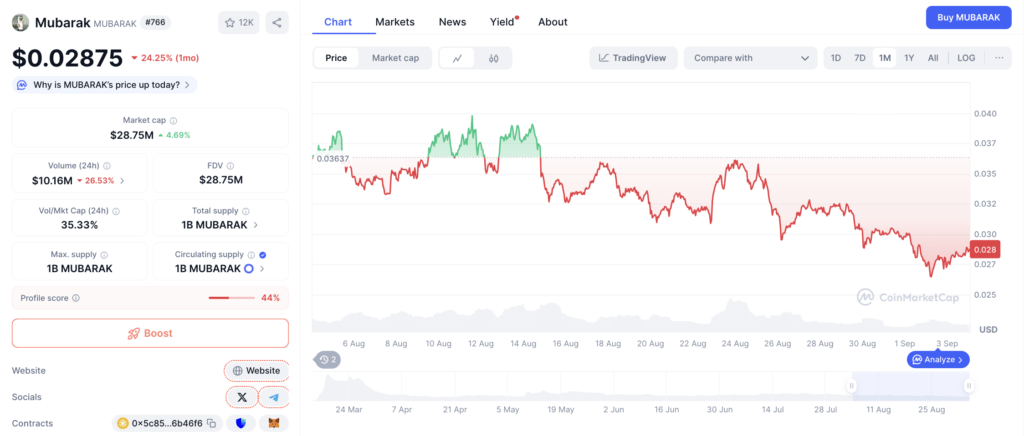Click the Market cap info icon
This screenshot has height=436, width=1024.
(173, 121)
